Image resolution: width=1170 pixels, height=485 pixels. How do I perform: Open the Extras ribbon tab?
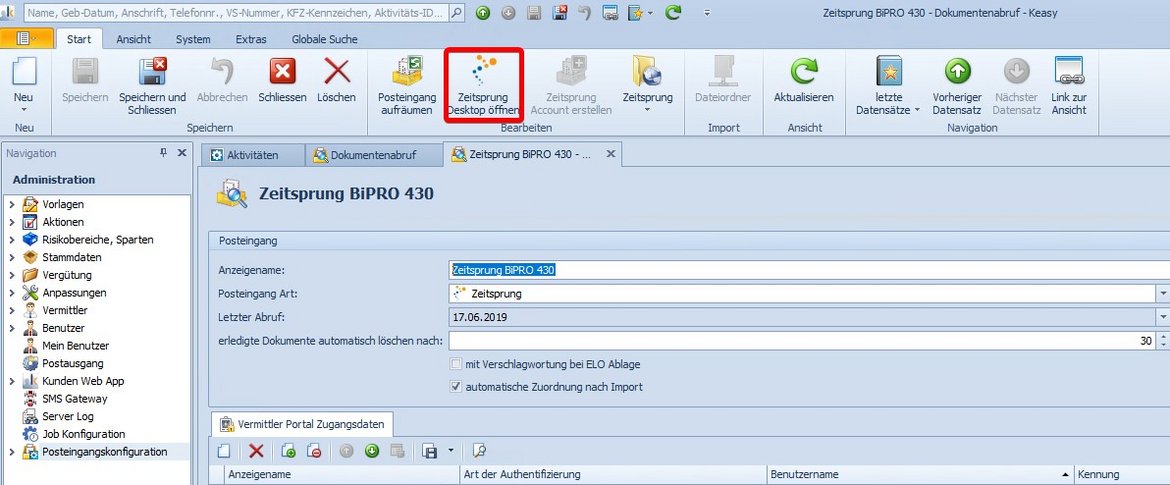tap(251, 39)
